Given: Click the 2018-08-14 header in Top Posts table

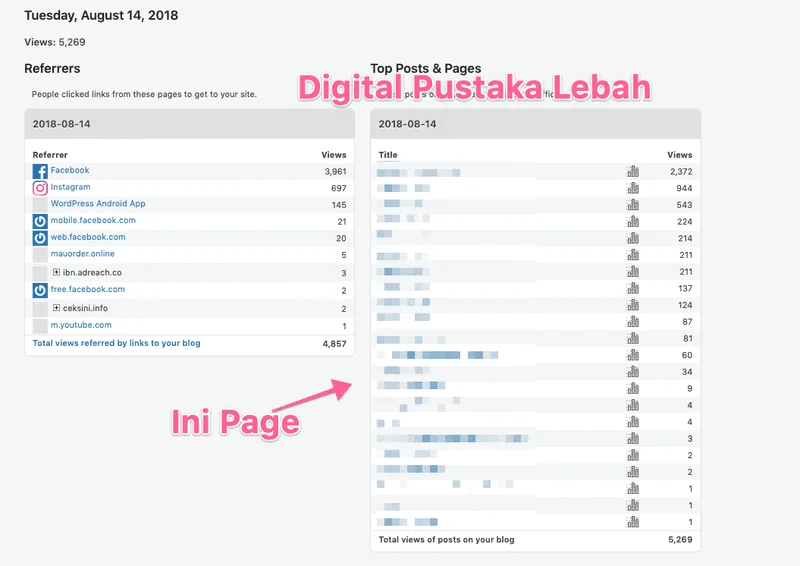Looking at the screenshot, I should (407, 124).
